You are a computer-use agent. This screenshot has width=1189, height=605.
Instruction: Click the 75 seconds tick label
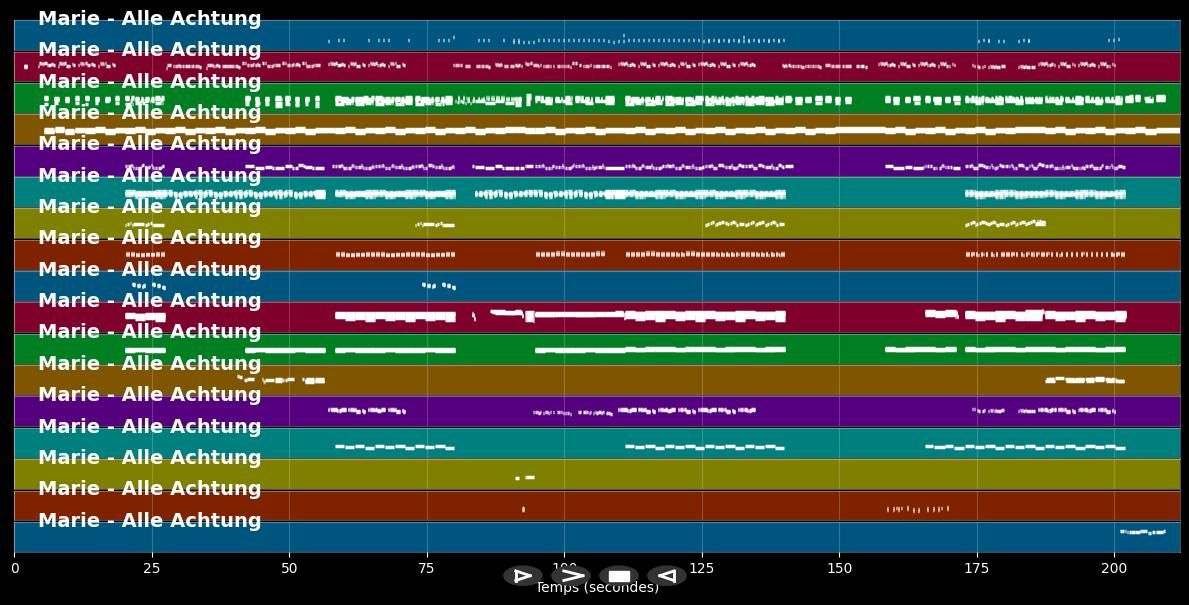point(427,568)
